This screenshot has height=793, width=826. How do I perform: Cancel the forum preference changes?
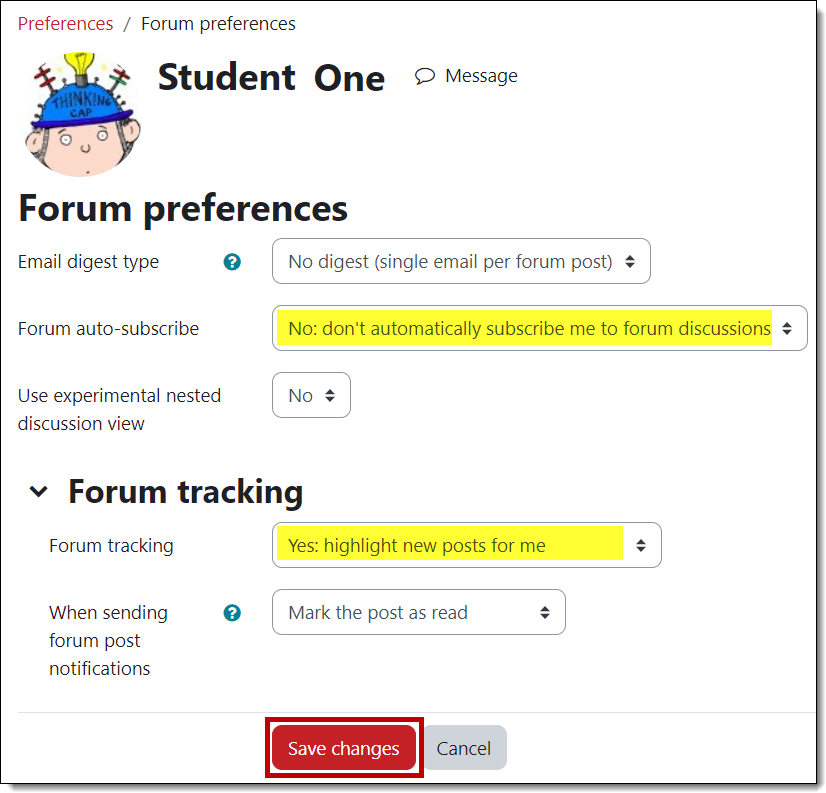point(463,747)
